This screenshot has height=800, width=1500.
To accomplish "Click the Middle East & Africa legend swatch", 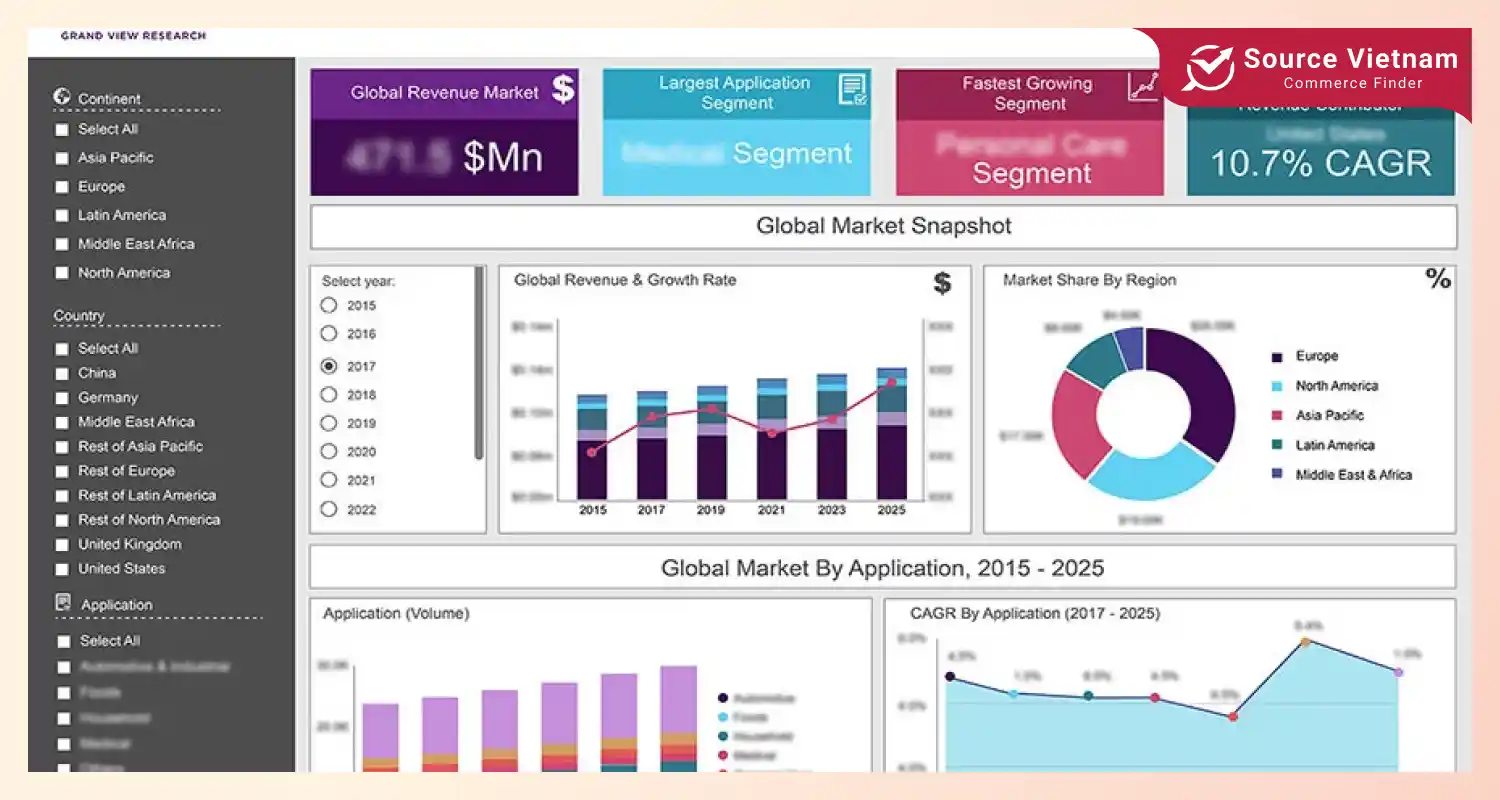I will (1277, 474).
